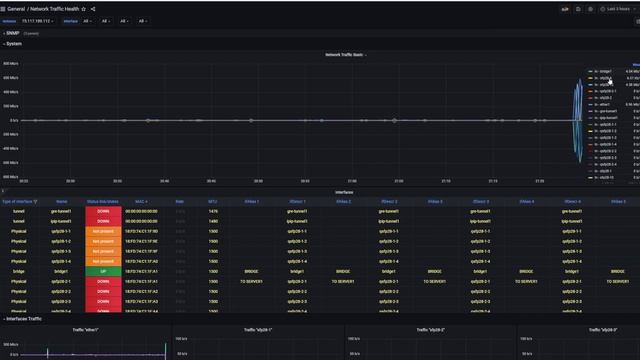Open the Network Traffic Basic panel title menu

click(345, 55)
